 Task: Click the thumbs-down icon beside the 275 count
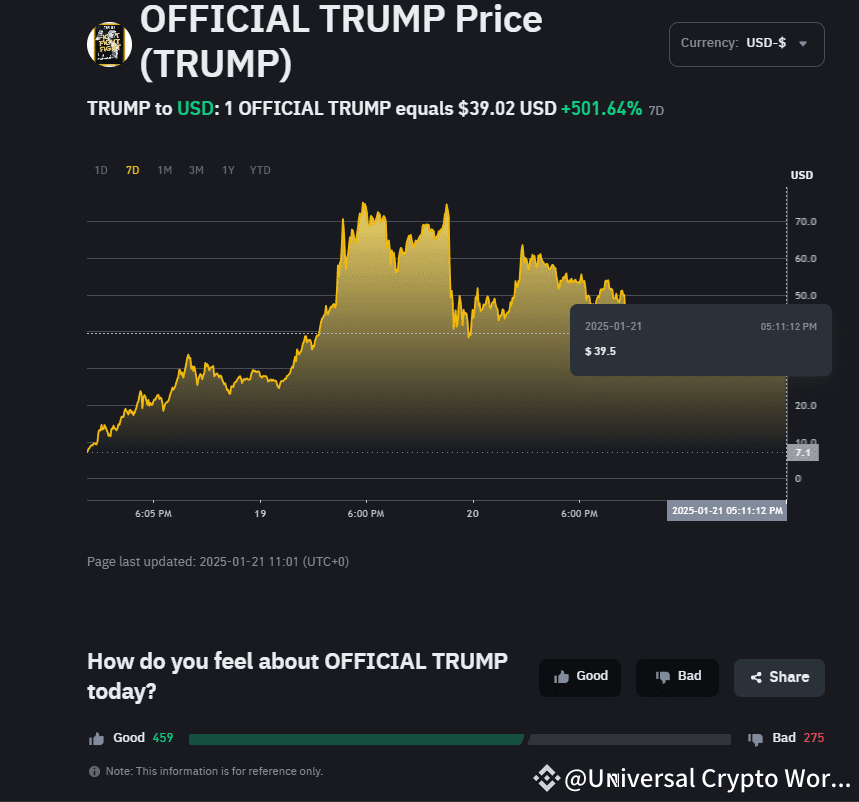point(755,739)
